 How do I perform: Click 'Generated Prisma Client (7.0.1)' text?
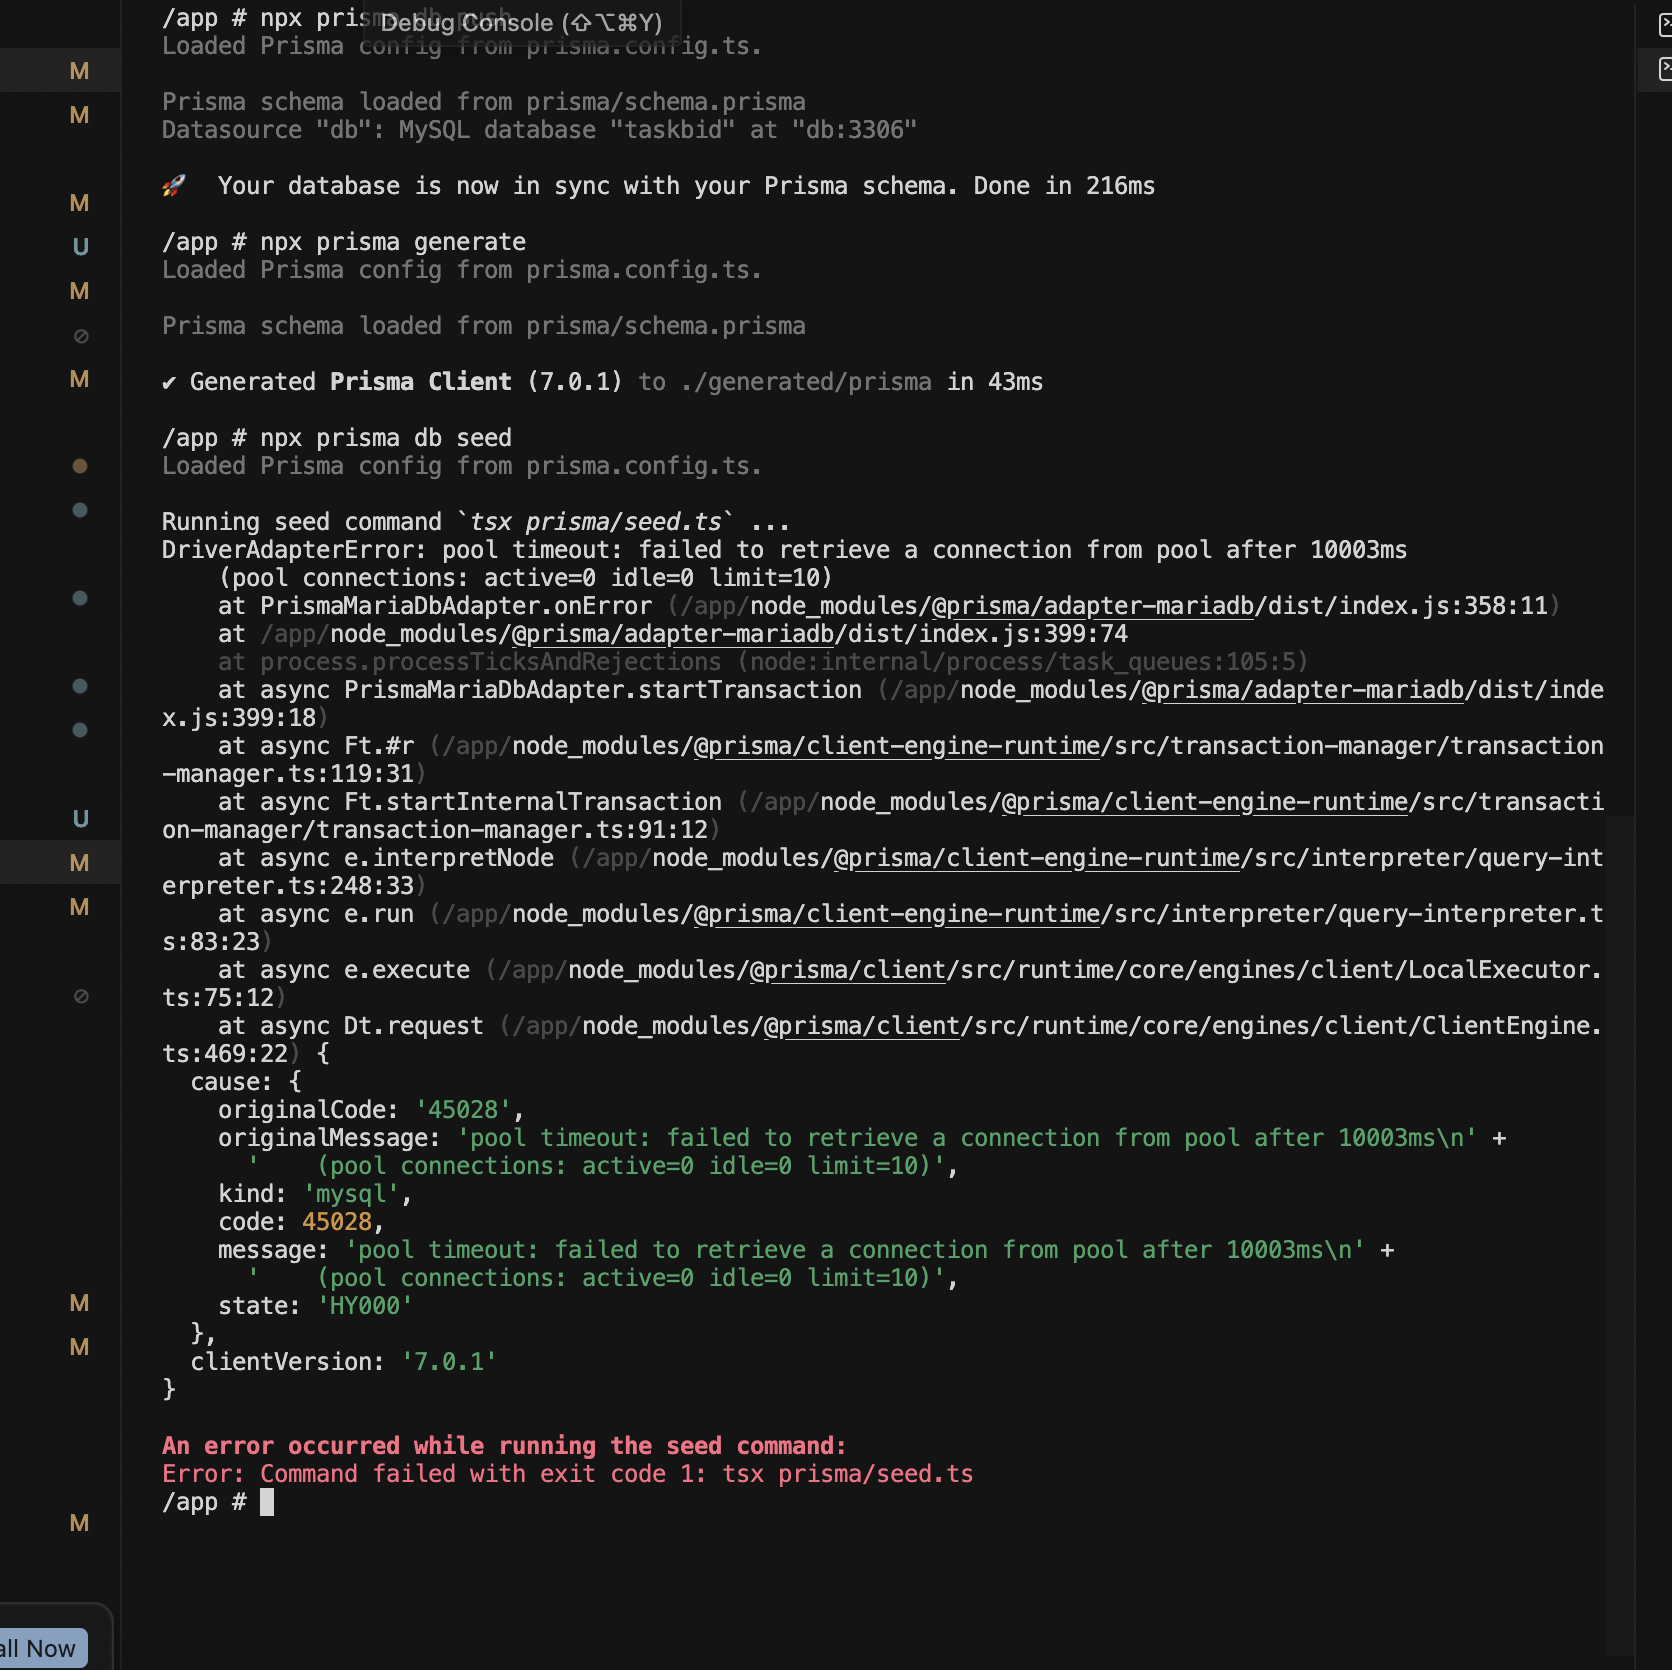coord(406,382)
